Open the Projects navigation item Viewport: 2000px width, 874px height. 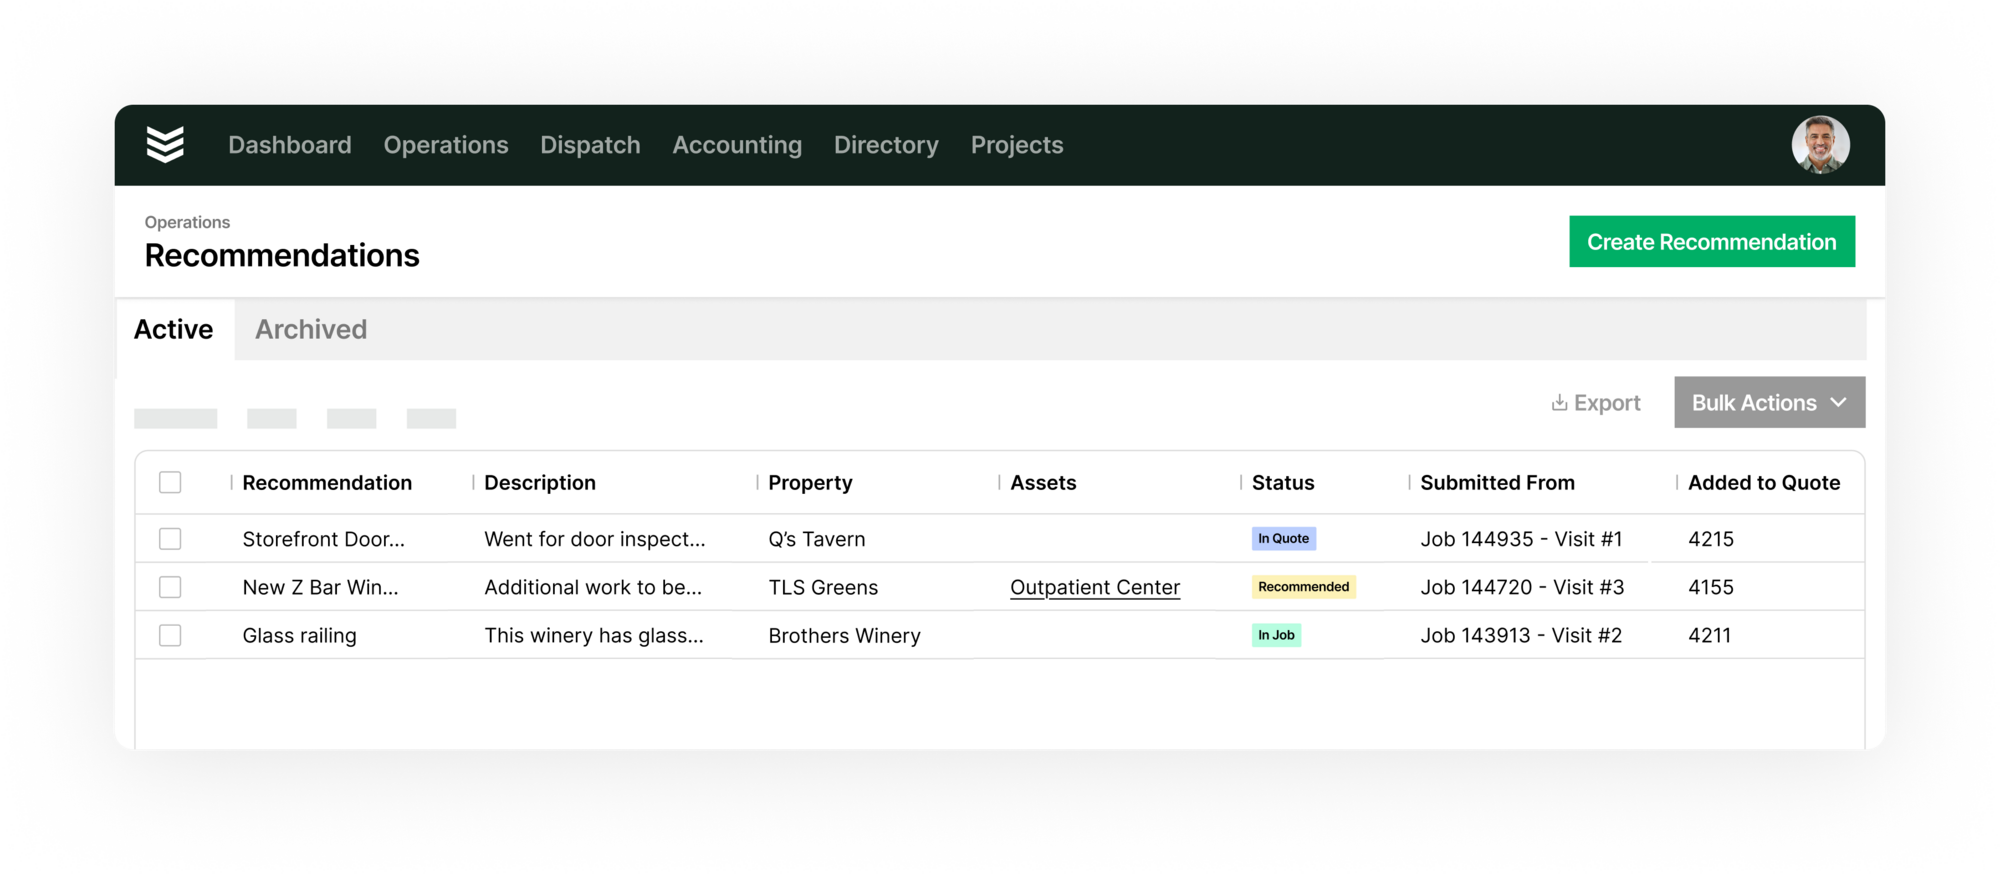(1017, 145)
